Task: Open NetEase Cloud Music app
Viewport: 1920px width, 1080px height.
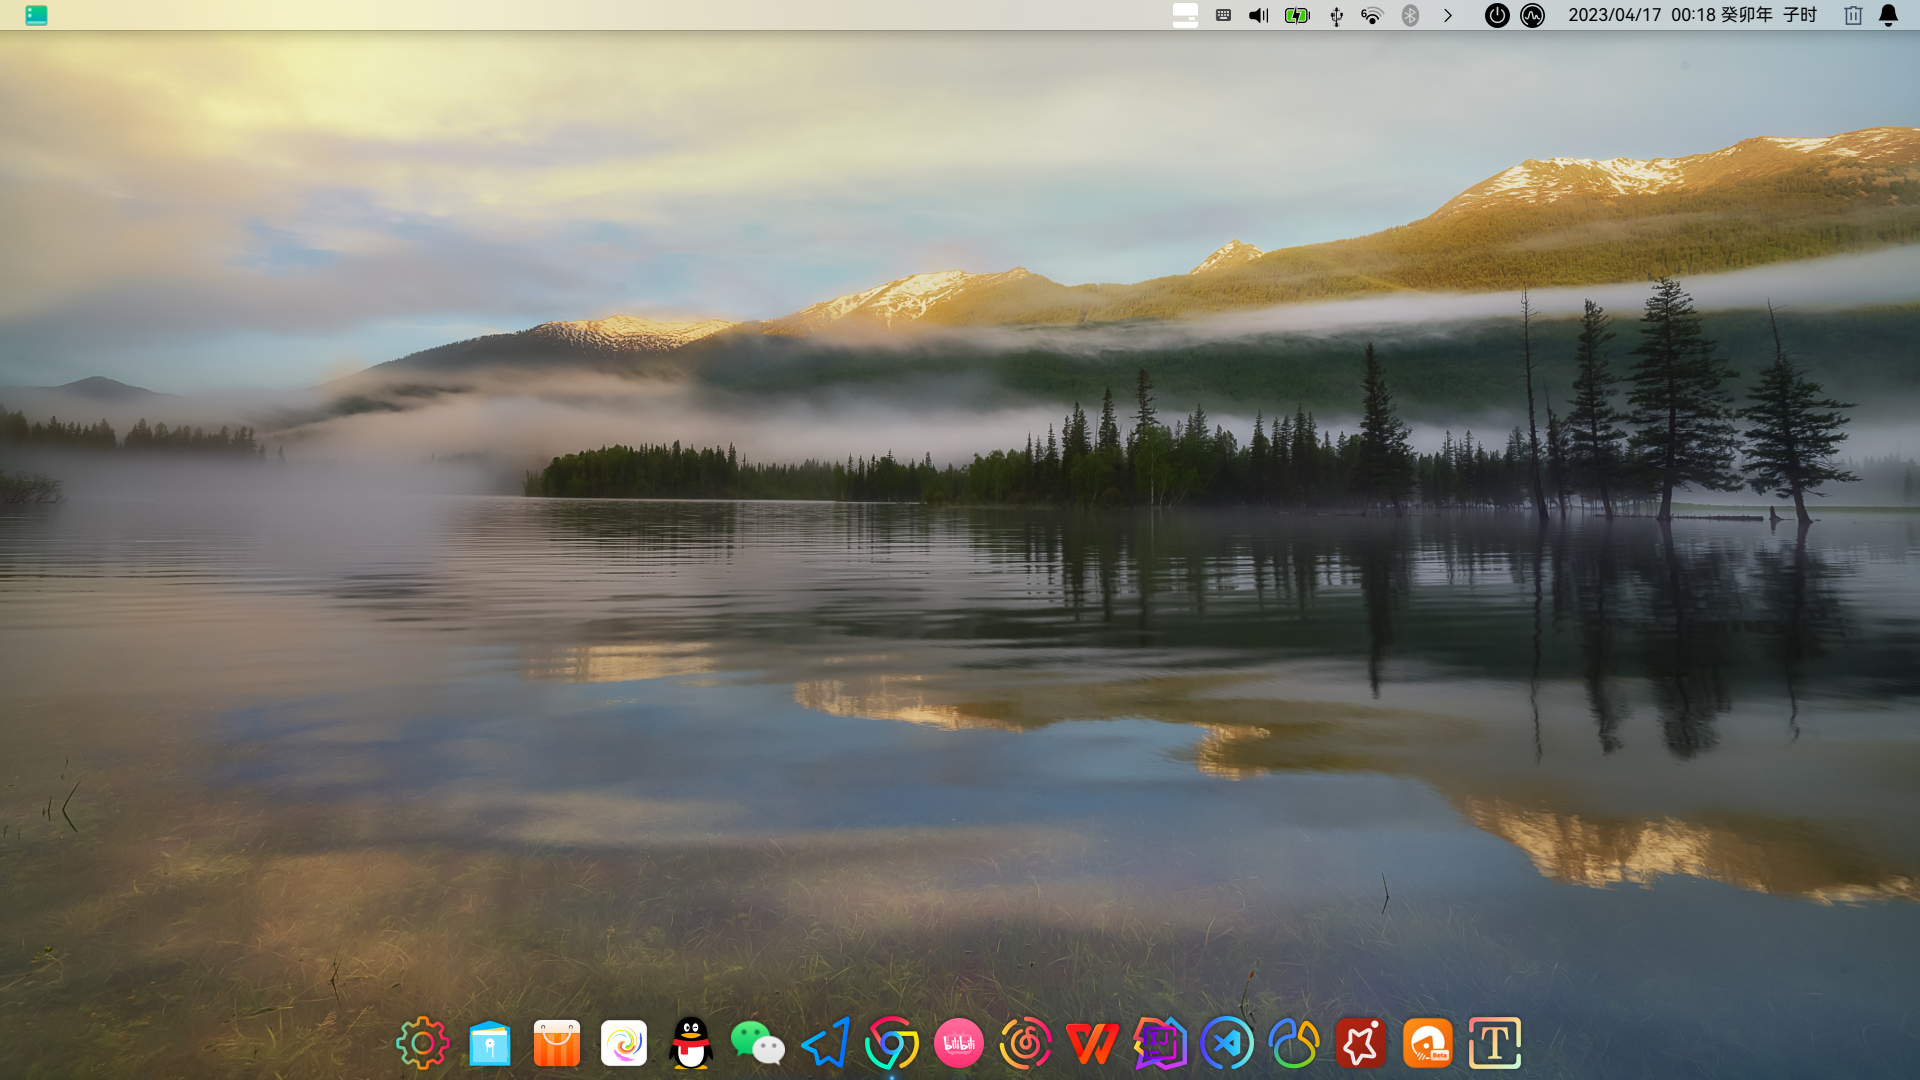Action: (1025, 1043)
